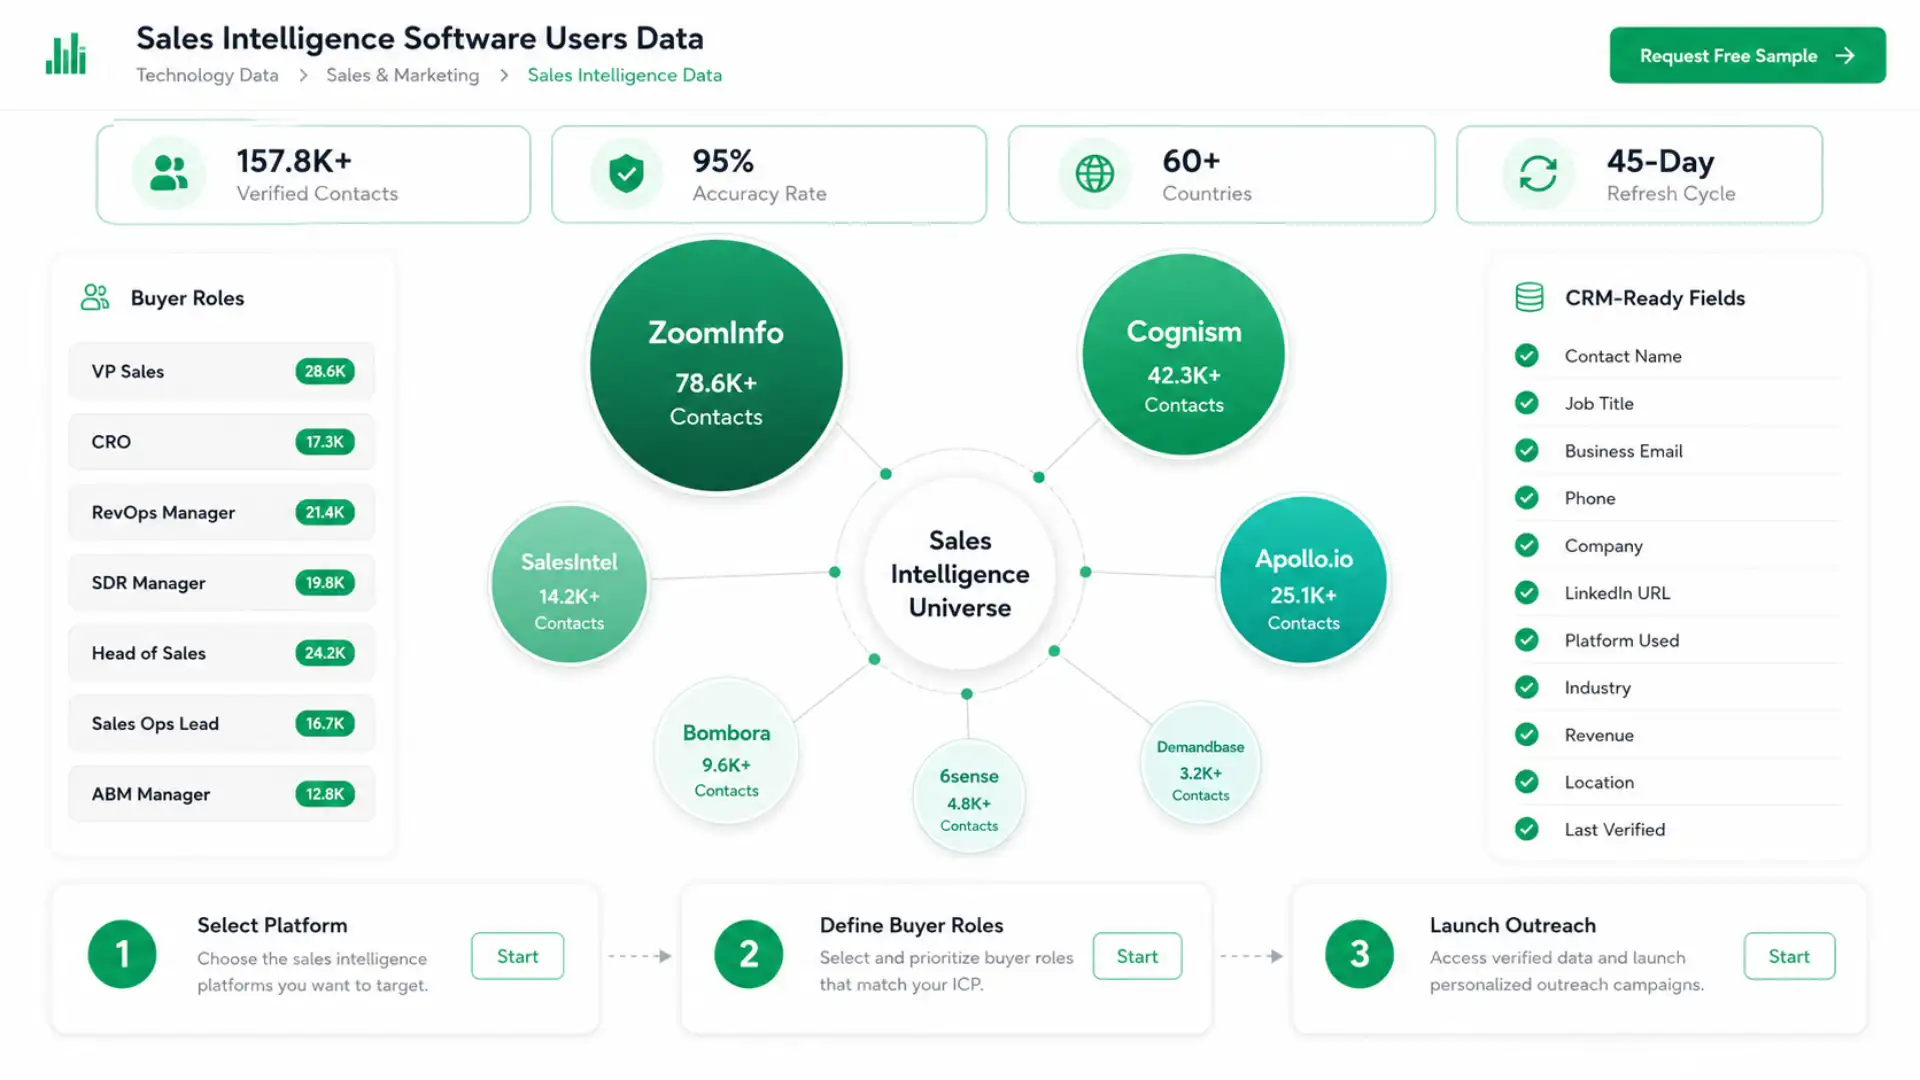1920x1080 pixels.
Task: Click the 45-Day Refresh Cycle card
Action: (1640, 174)
